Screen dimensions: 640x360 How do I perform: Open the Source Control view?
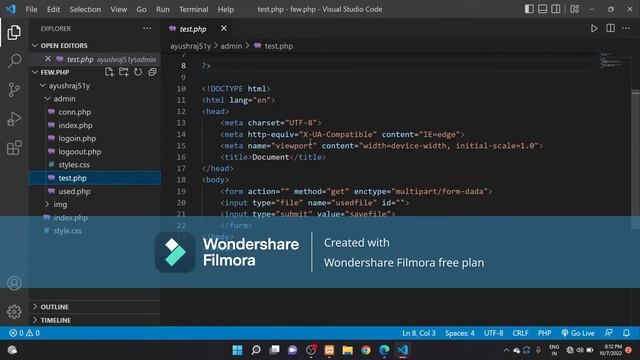(x=14, y=90)
